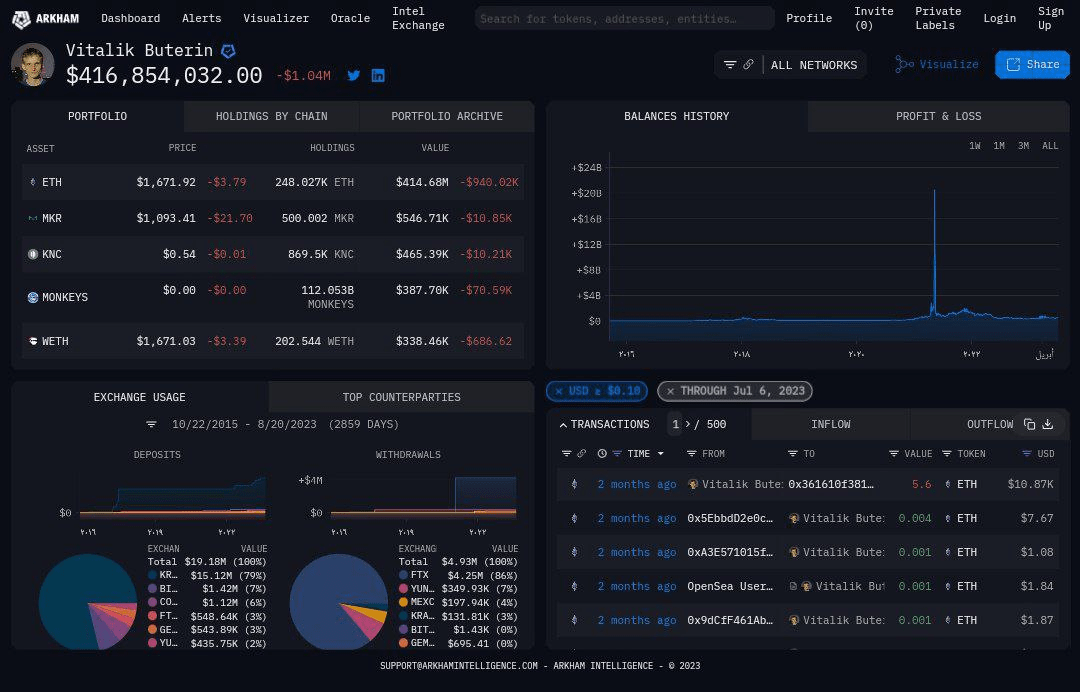Select the ALL balance history range
Image resolution: width=1080 pixels, height=692 pixels.
tap(1050, 146)
